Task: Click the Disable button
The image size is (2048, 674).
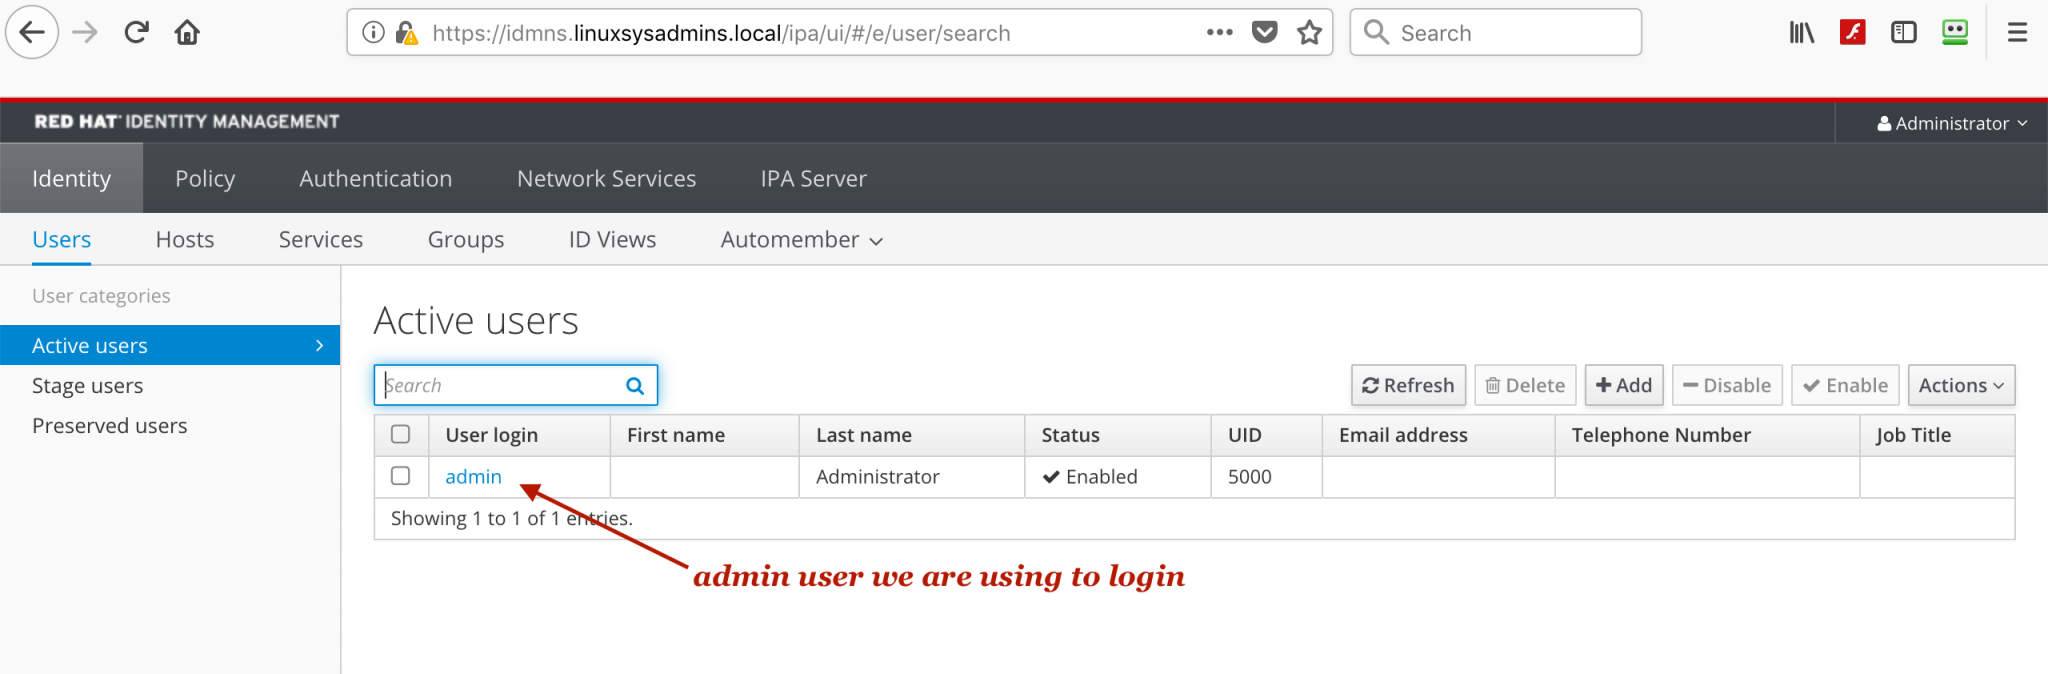Action: (x=1727, y=385)
